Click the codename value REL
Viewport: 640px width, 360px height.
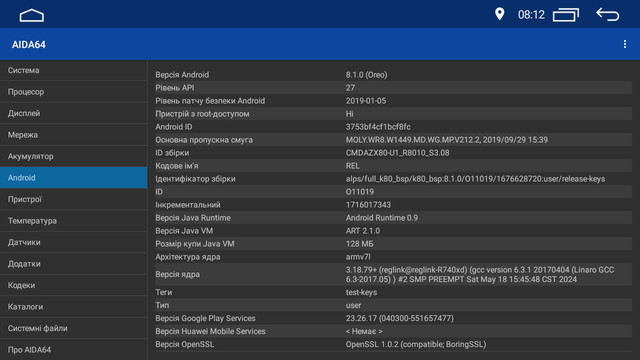tap(352, 166)
